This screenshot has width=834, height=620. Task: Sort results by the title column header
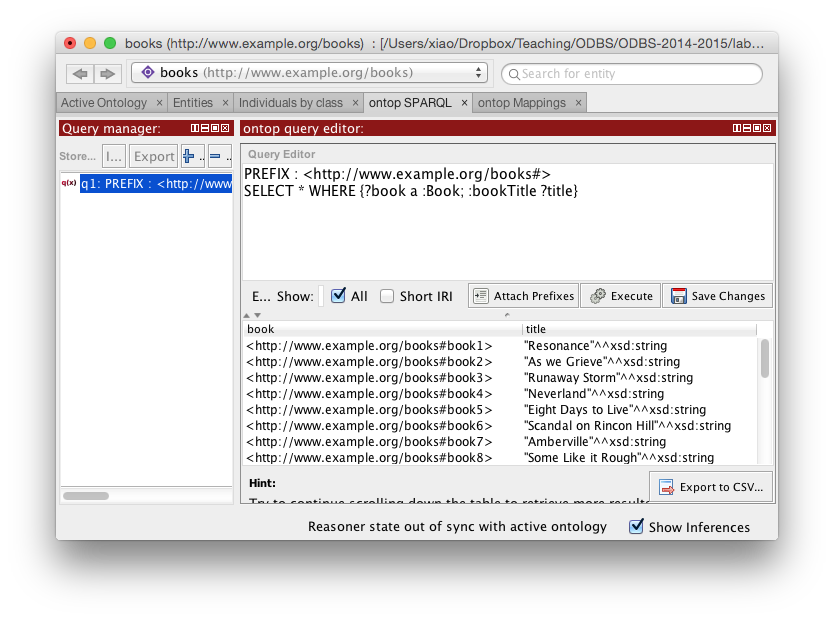pyautogui.click(x=639, y=329)
